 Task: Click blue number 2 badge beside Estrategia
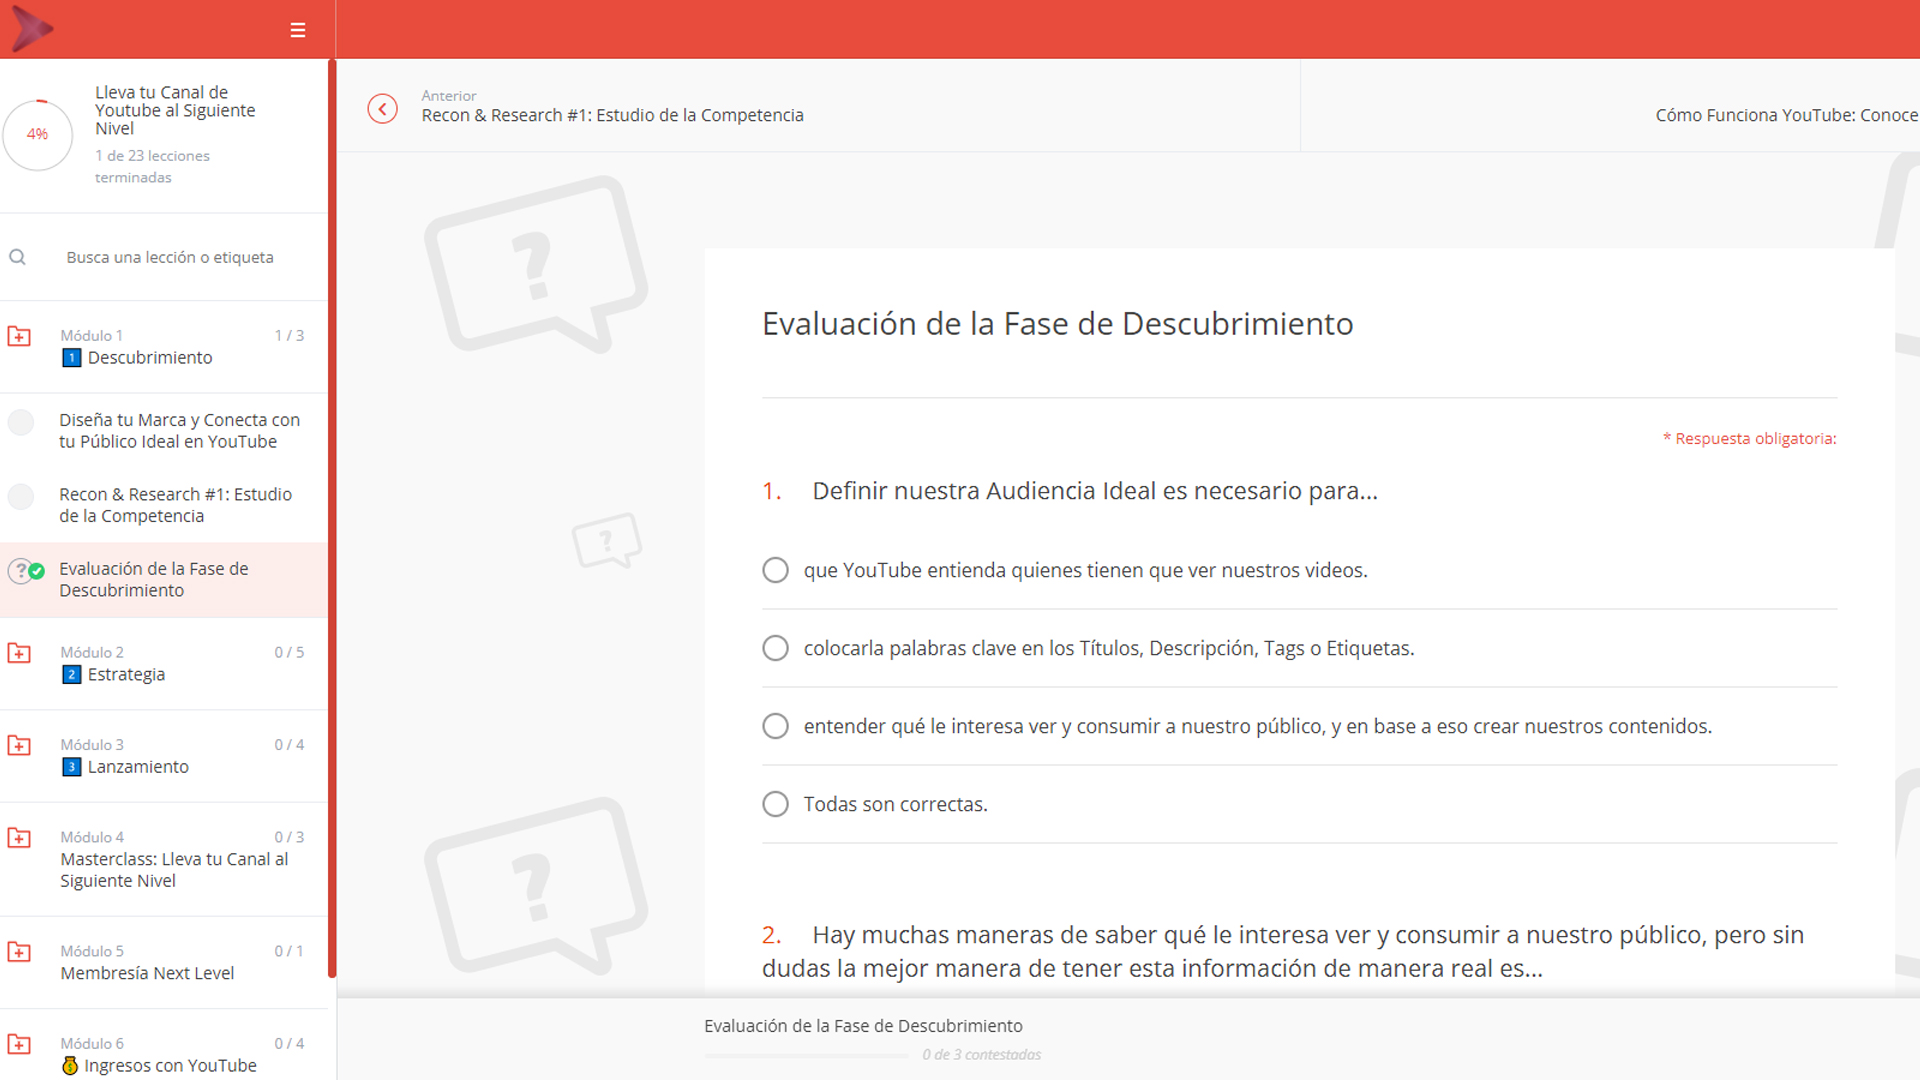coord(71,675)
